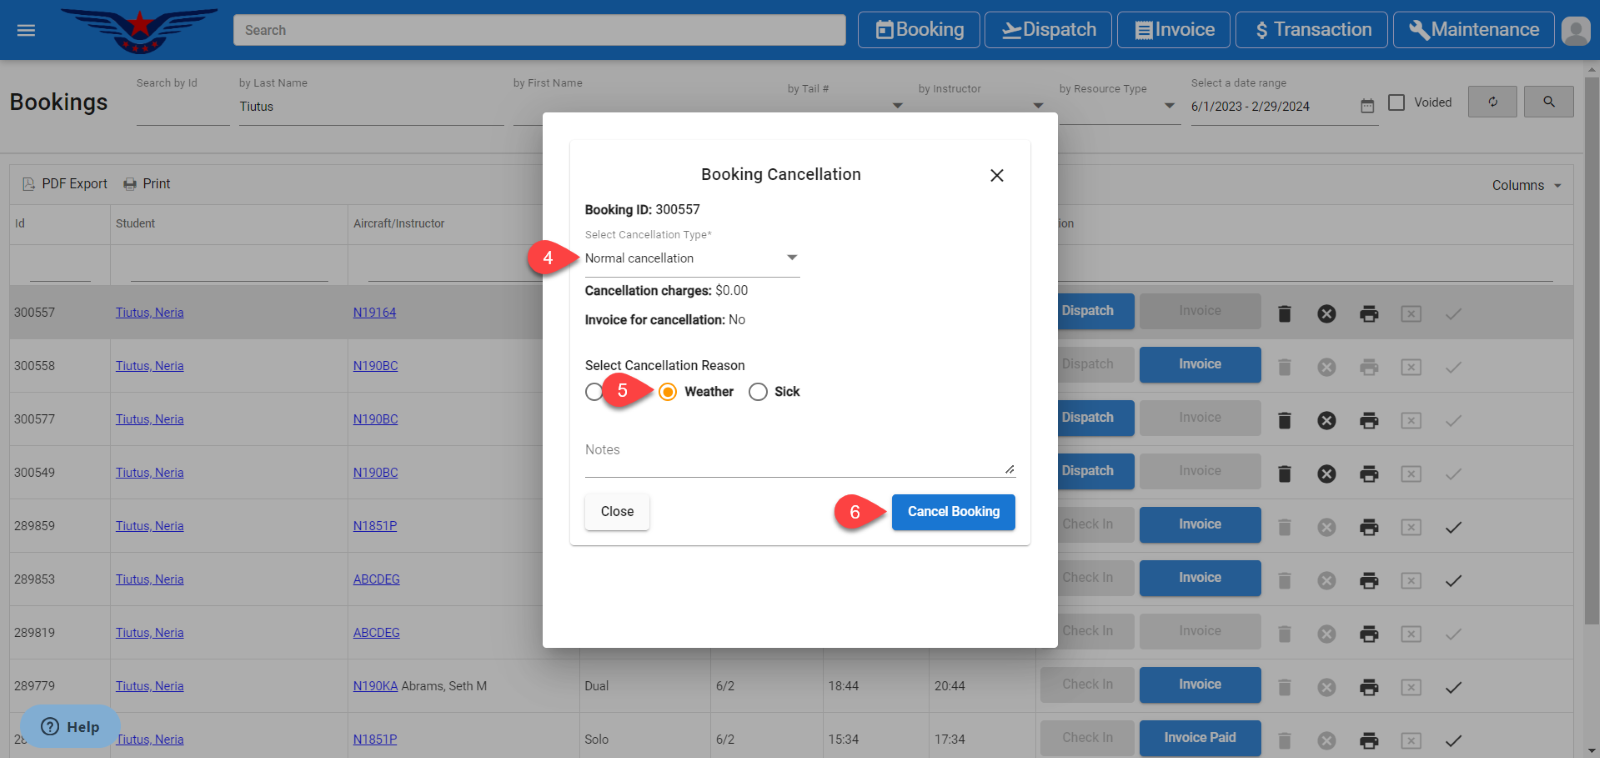This screenshot has width=1600, height=758.
Task: Click the user profile avatar icon
Action: [x=1575, y=30]
